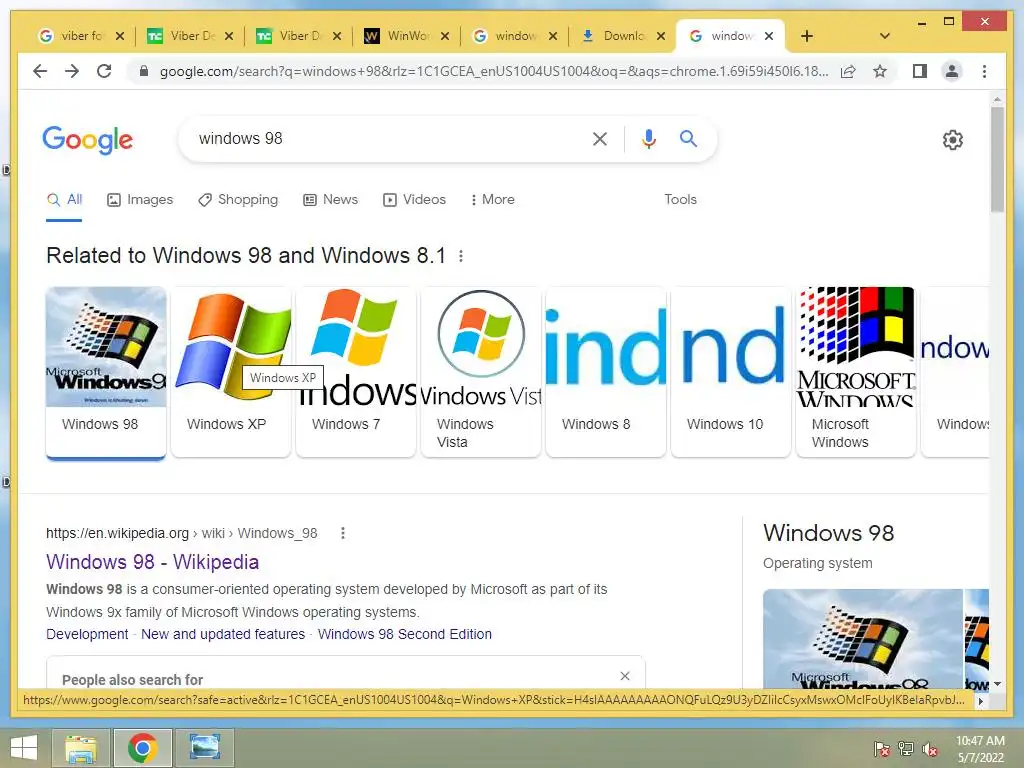
Task: Open File Explorer from the taskbar
Action: [x=82, y=748]
